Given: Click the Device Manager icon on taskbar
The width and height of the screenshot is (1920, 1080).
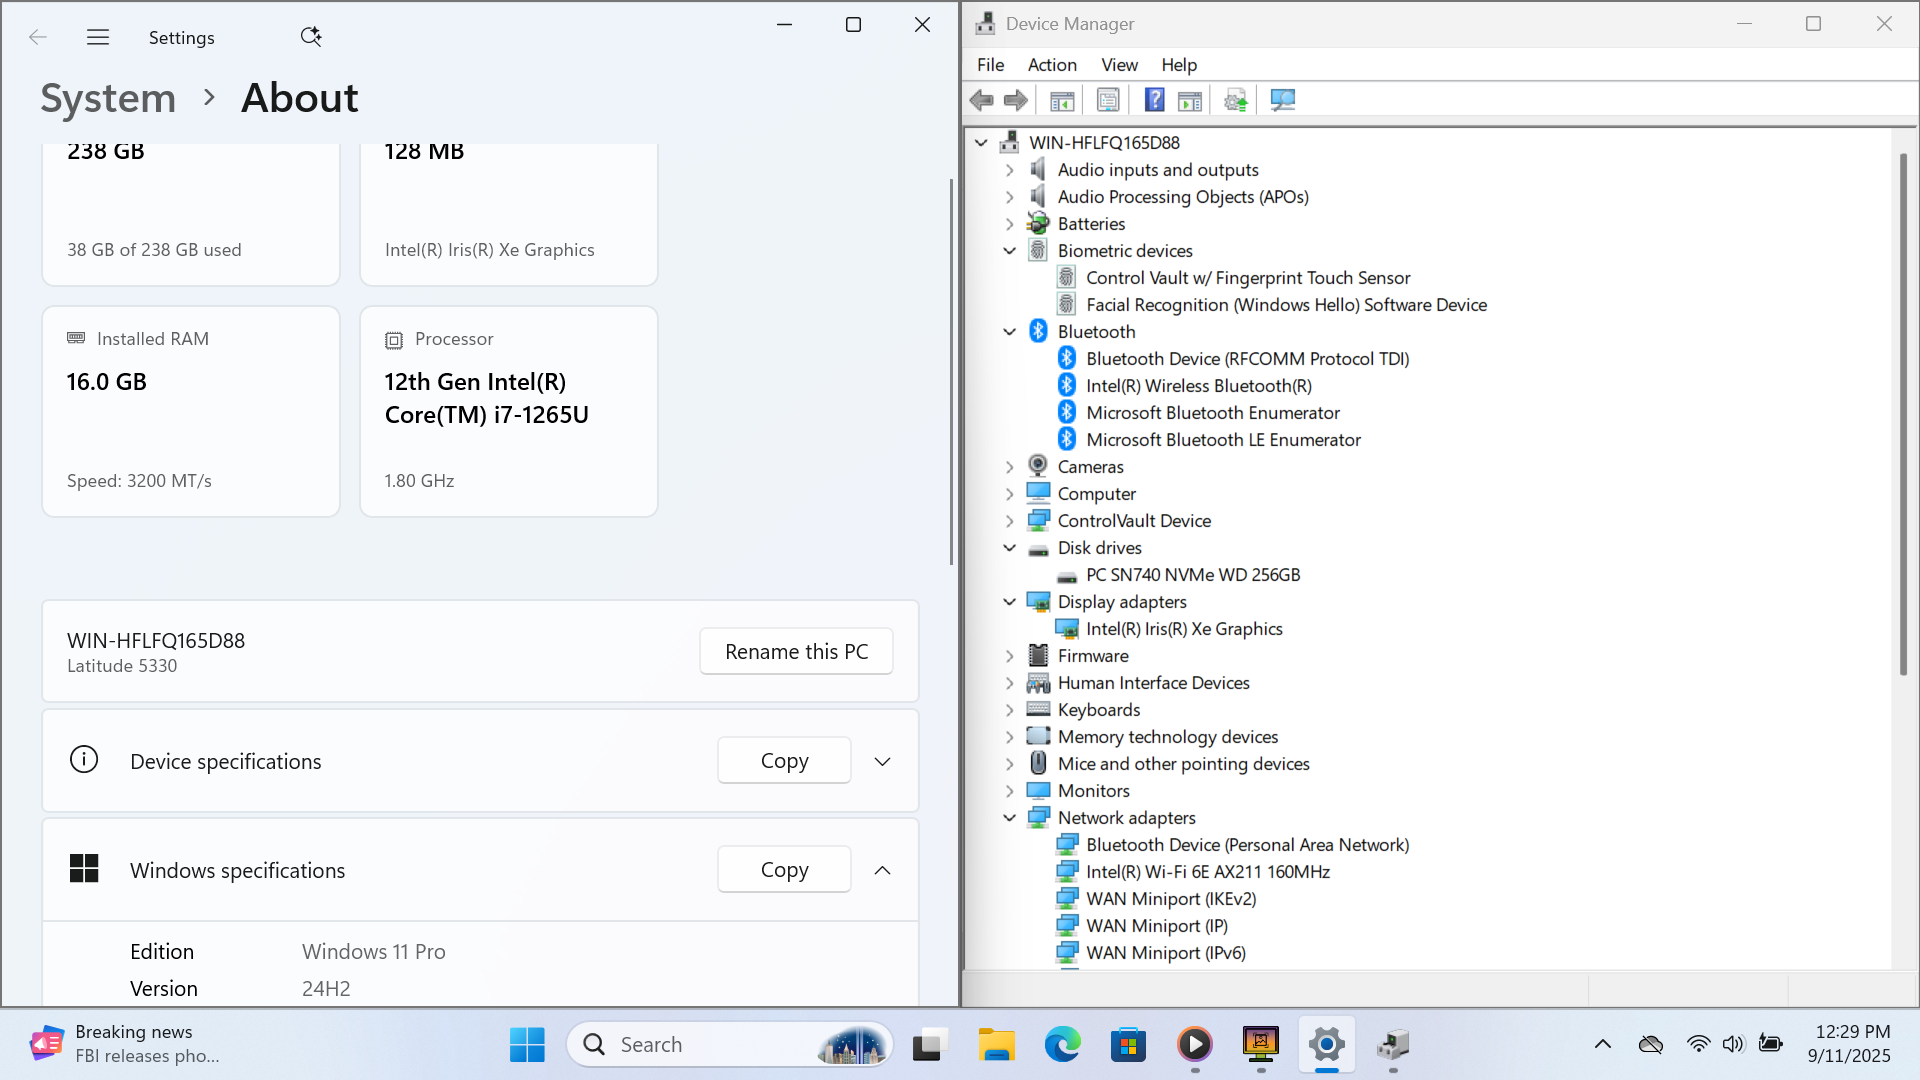Looking at the screenshot, I should pos(1393,1044).
